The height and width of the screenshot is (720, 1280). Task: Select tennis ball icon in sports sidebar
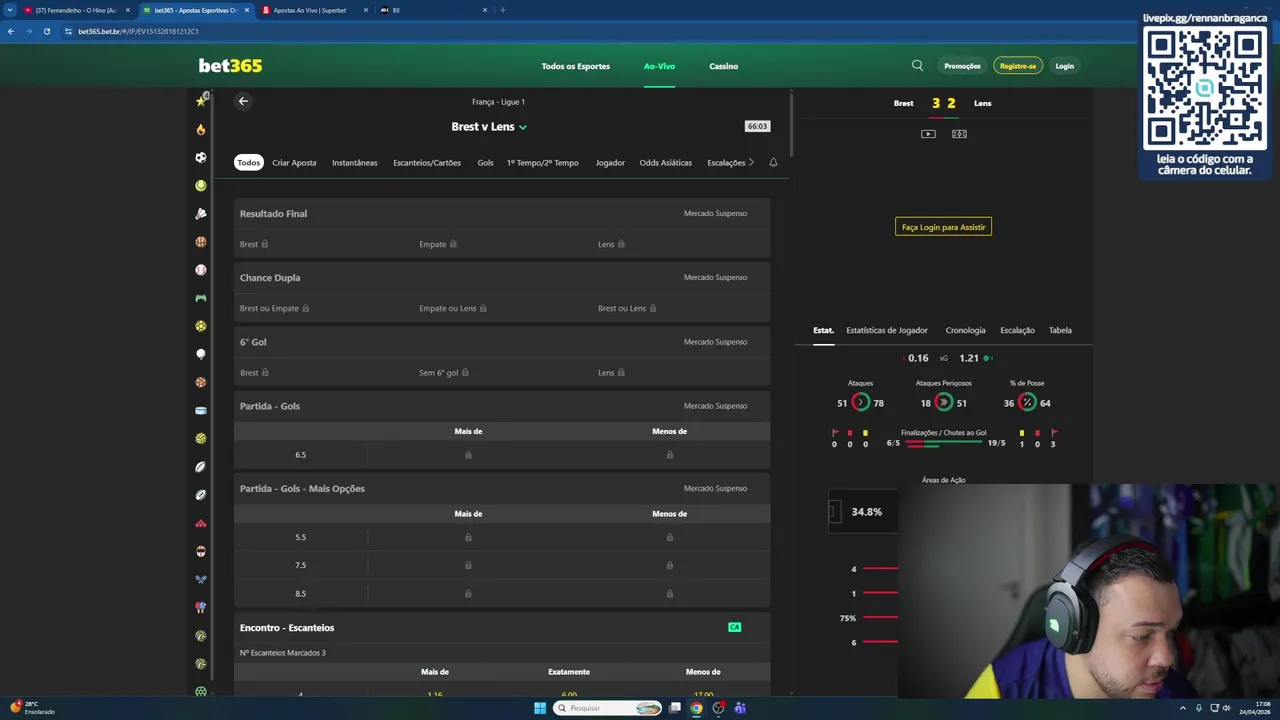[x=201, y=185]
